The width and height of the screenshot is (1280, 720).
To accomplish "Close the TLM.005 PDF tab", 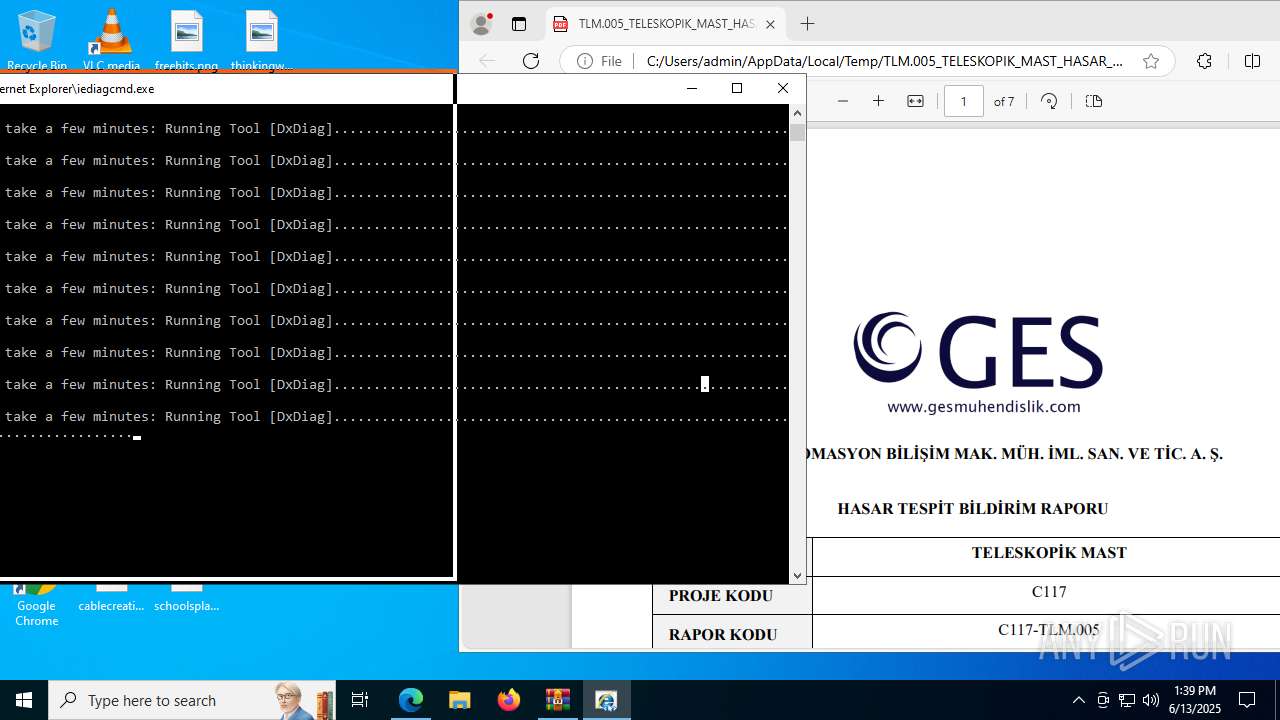I will [x=770, y=24].
